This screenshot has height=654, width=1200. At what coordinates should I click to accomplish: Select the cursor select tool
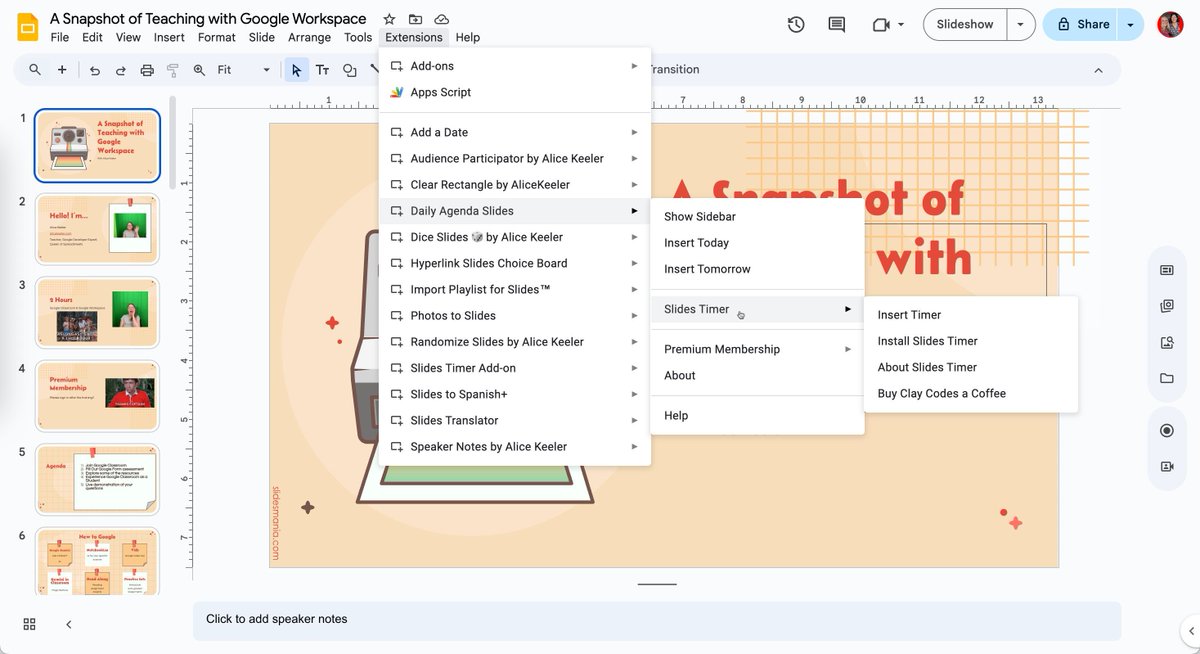[296, 70]
